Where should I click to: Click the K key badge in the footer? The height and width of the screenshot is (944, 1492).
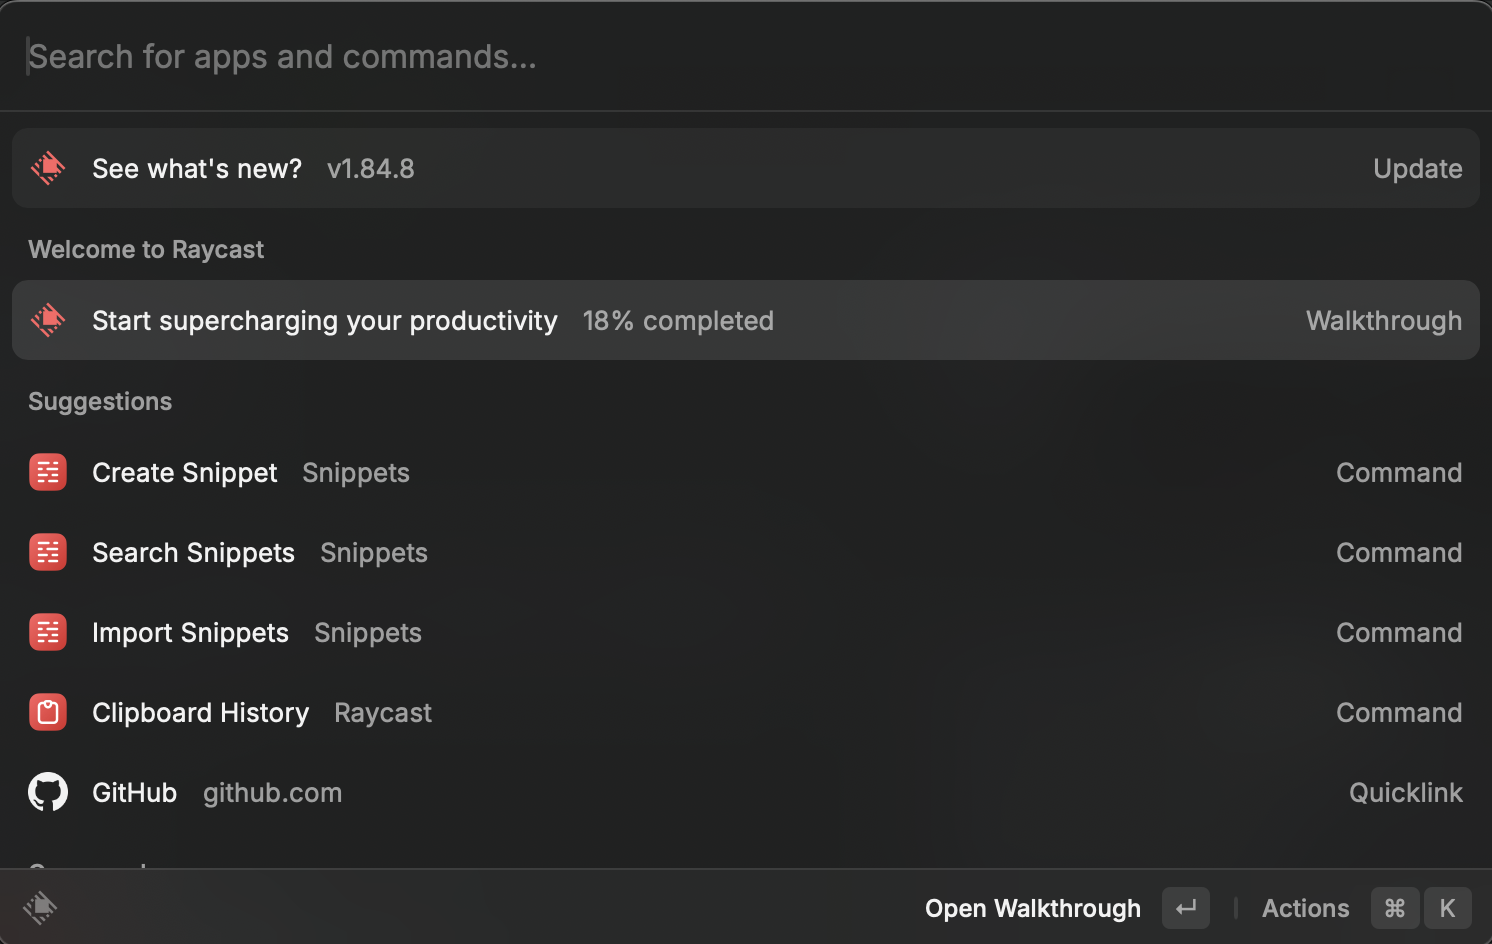pyautogui.click(x=1447, y=908)
